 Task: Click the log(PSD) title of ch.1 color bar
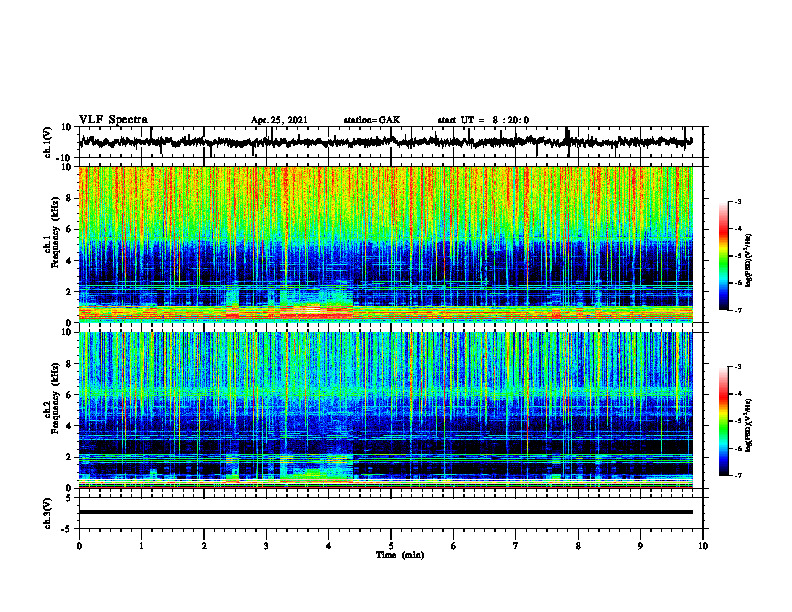[749, 261]
